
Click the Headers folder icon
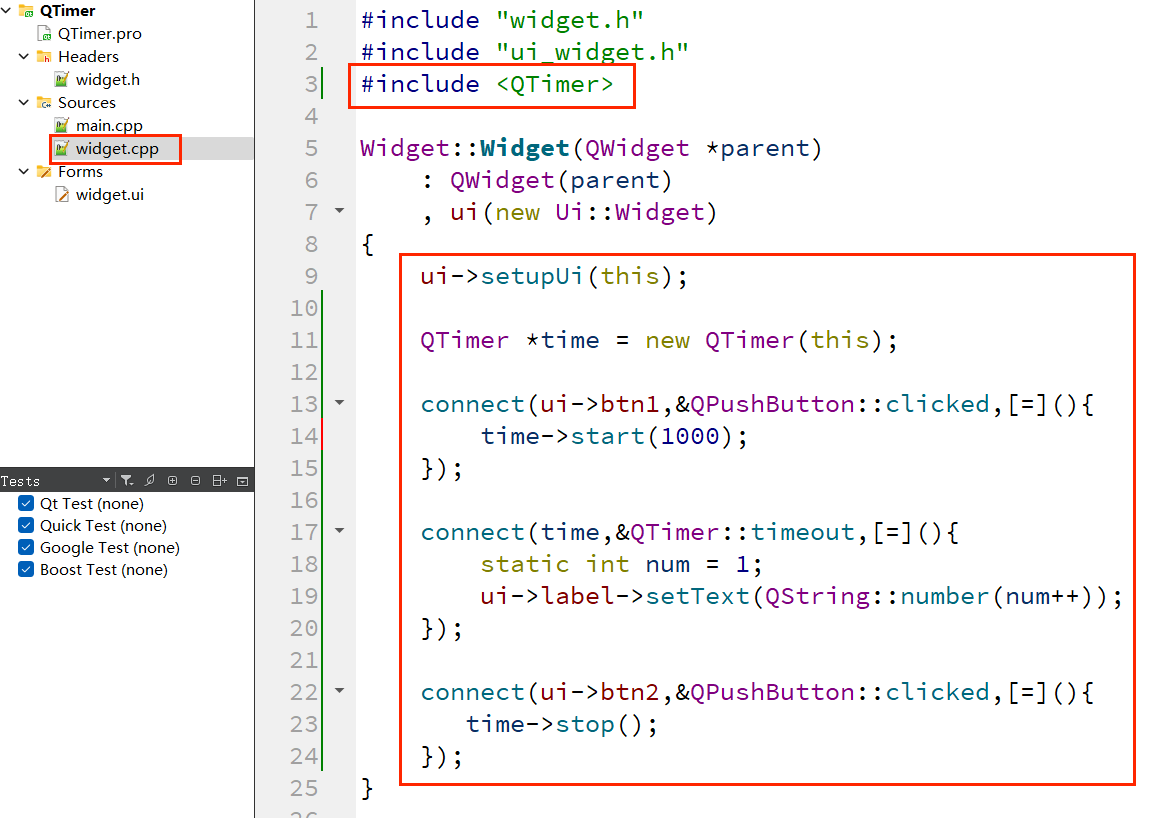click(x=44, y=57)
